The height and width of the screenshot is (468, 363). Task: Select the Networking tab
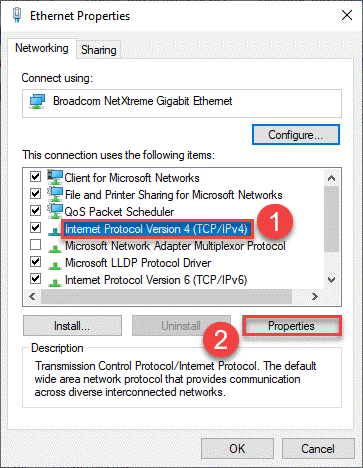click(42, 48)
